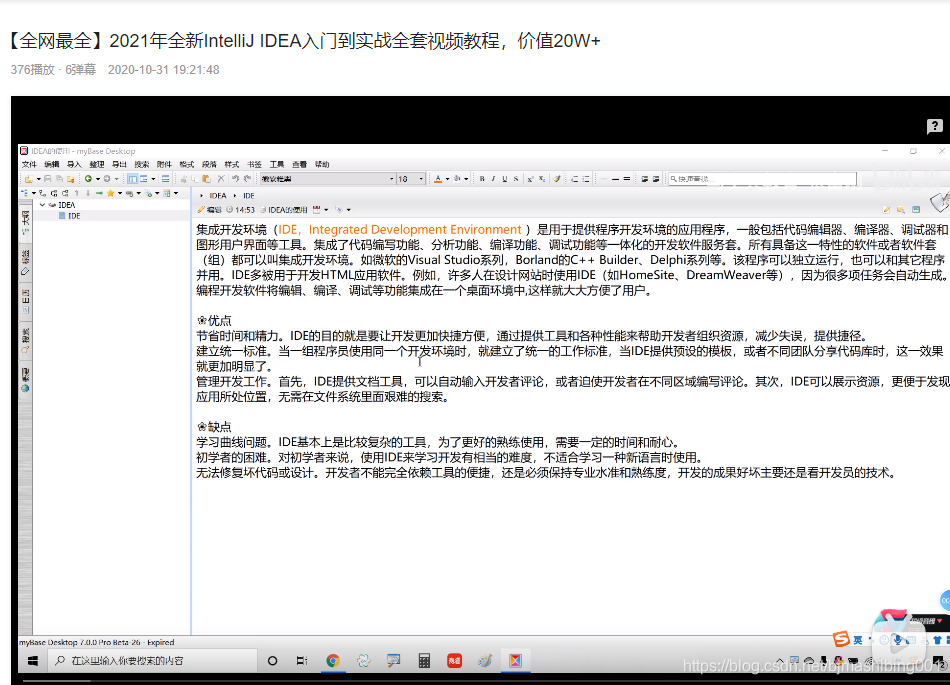The width and height of the screenshot is (950, 685).
Task: Toggle bold formatting
Action: [x=482, y=179]
